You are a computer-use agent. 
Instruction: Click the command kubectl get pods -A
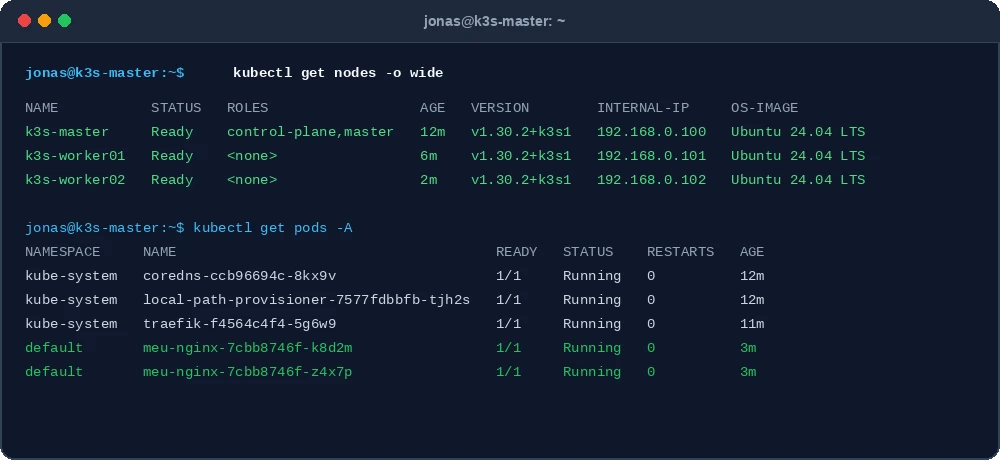[x=273, y=228]
